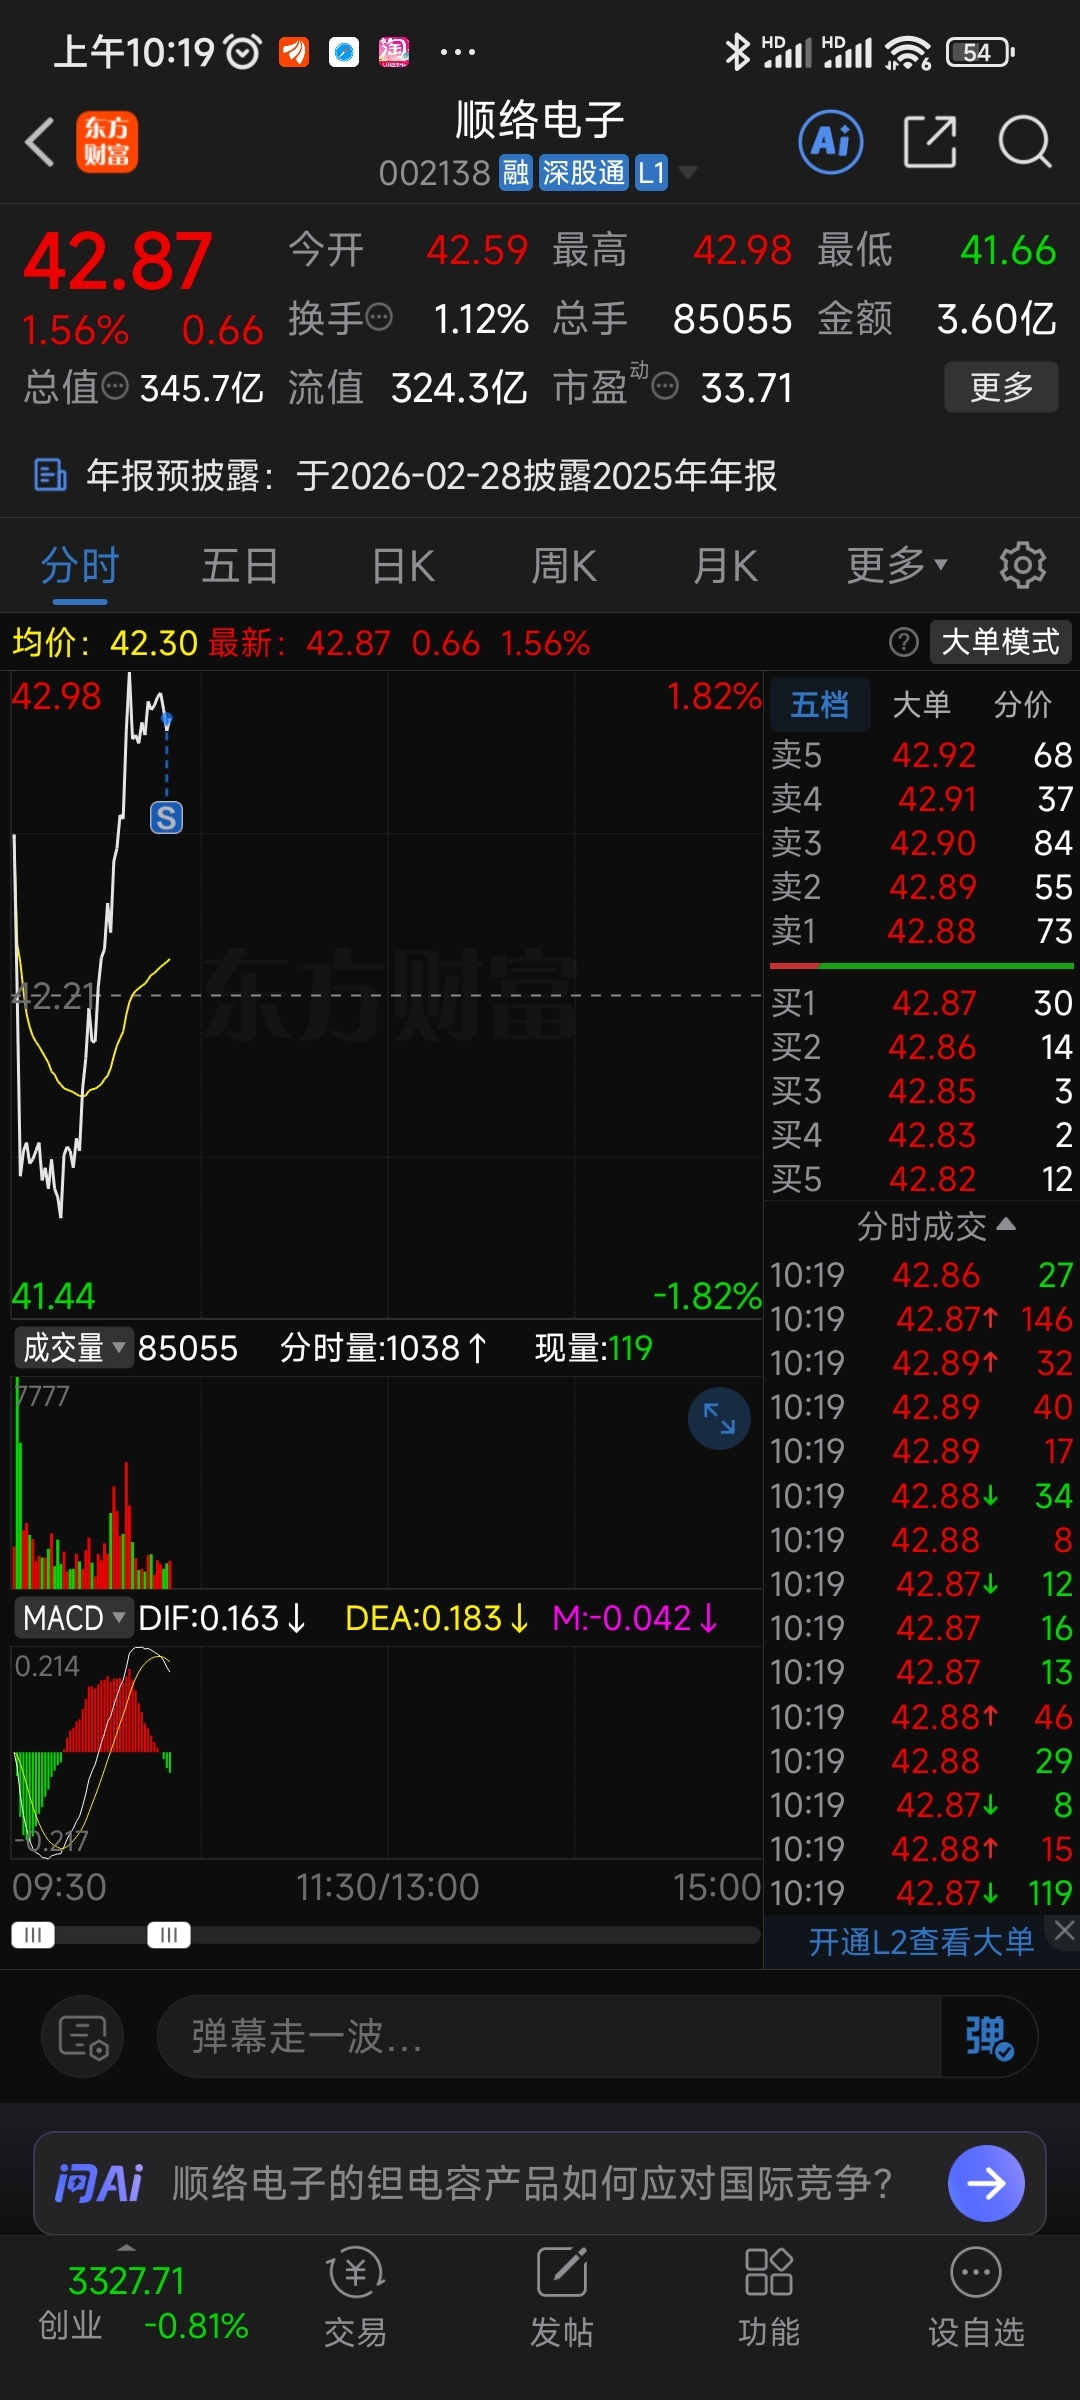This screenshot has width=1080, height=2400.
Task: Tap the 融 margin tag
Action: 516,173
